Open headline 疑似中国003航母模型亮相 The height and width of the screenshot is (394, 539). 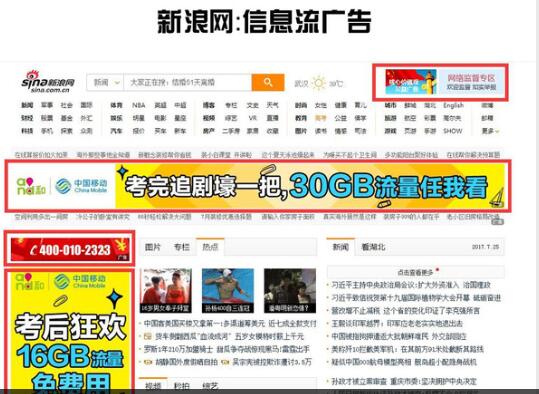coord(404,362)
